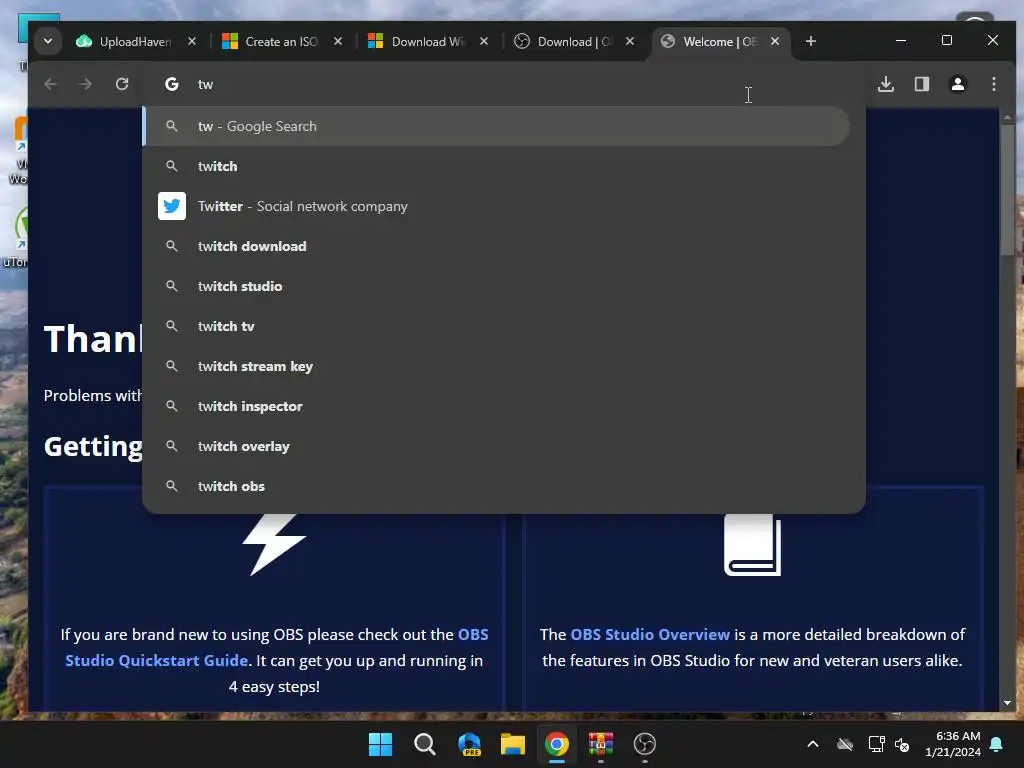Screen dimensions: 1024x768
Task: Switch to the Download | OBS tab
Action: tap(573, 41)
